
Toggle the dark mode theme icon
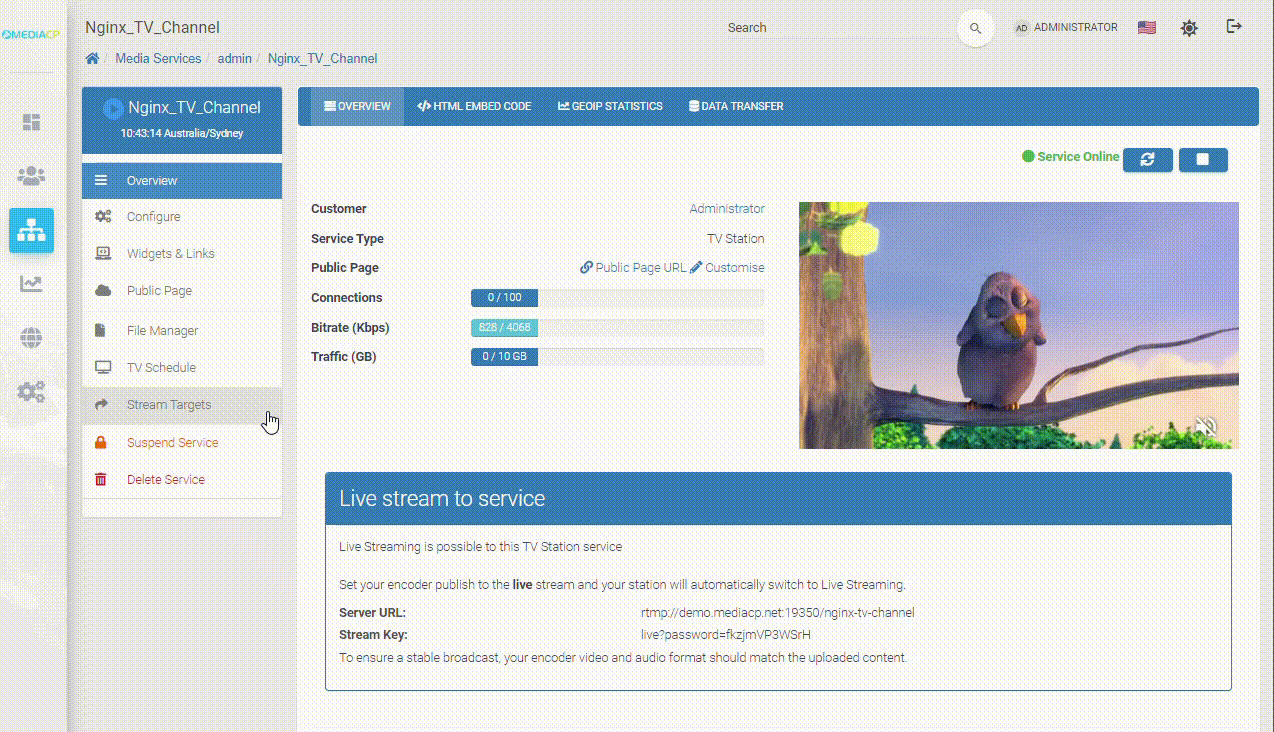pyautogui.click(x=1189, y=28)
